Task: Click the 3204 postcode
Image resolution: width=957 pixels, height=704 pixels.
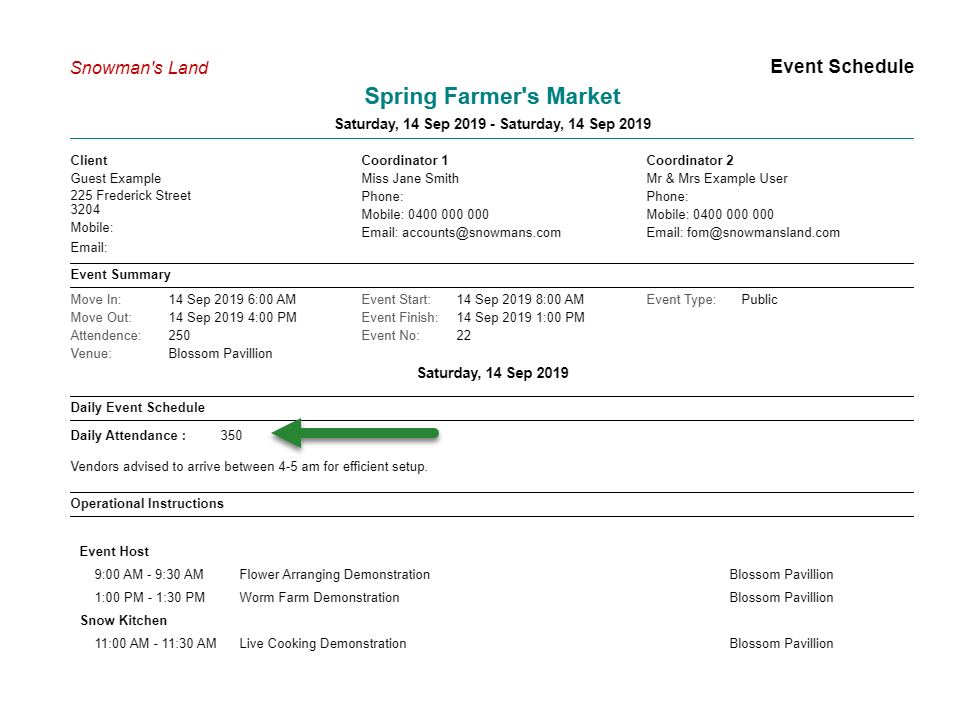Action: pos(85,209)
